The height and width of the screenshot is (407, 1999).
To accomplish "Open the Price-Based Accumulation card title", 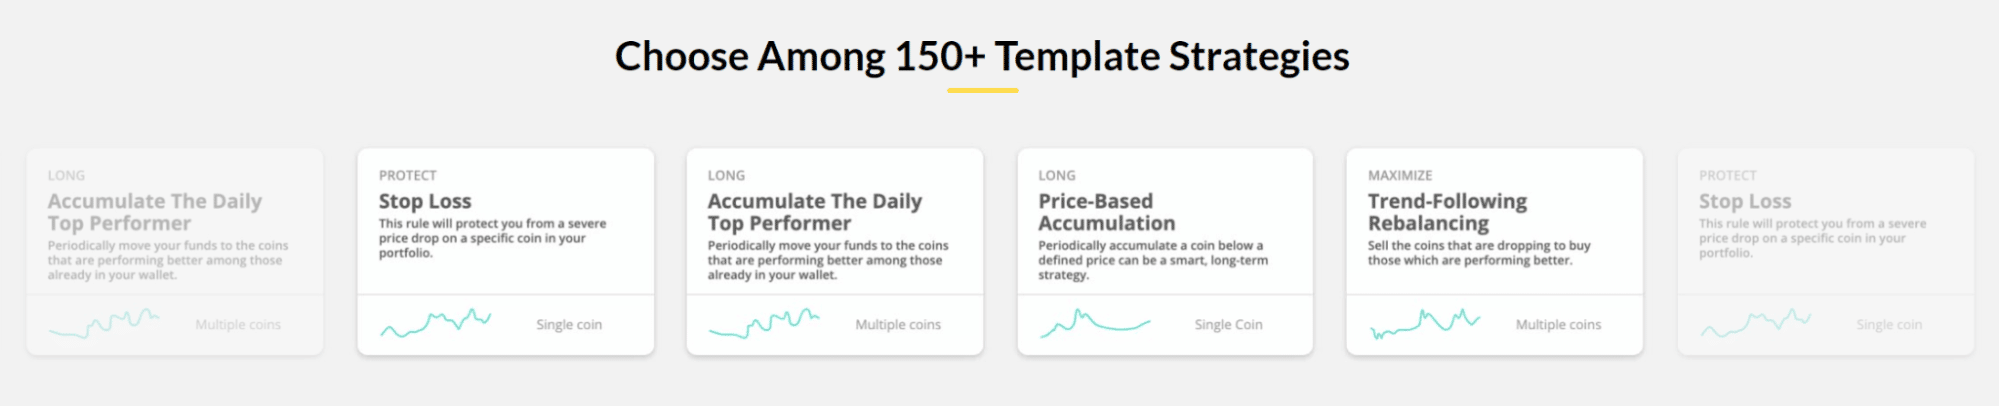I will click(1107, 212).
